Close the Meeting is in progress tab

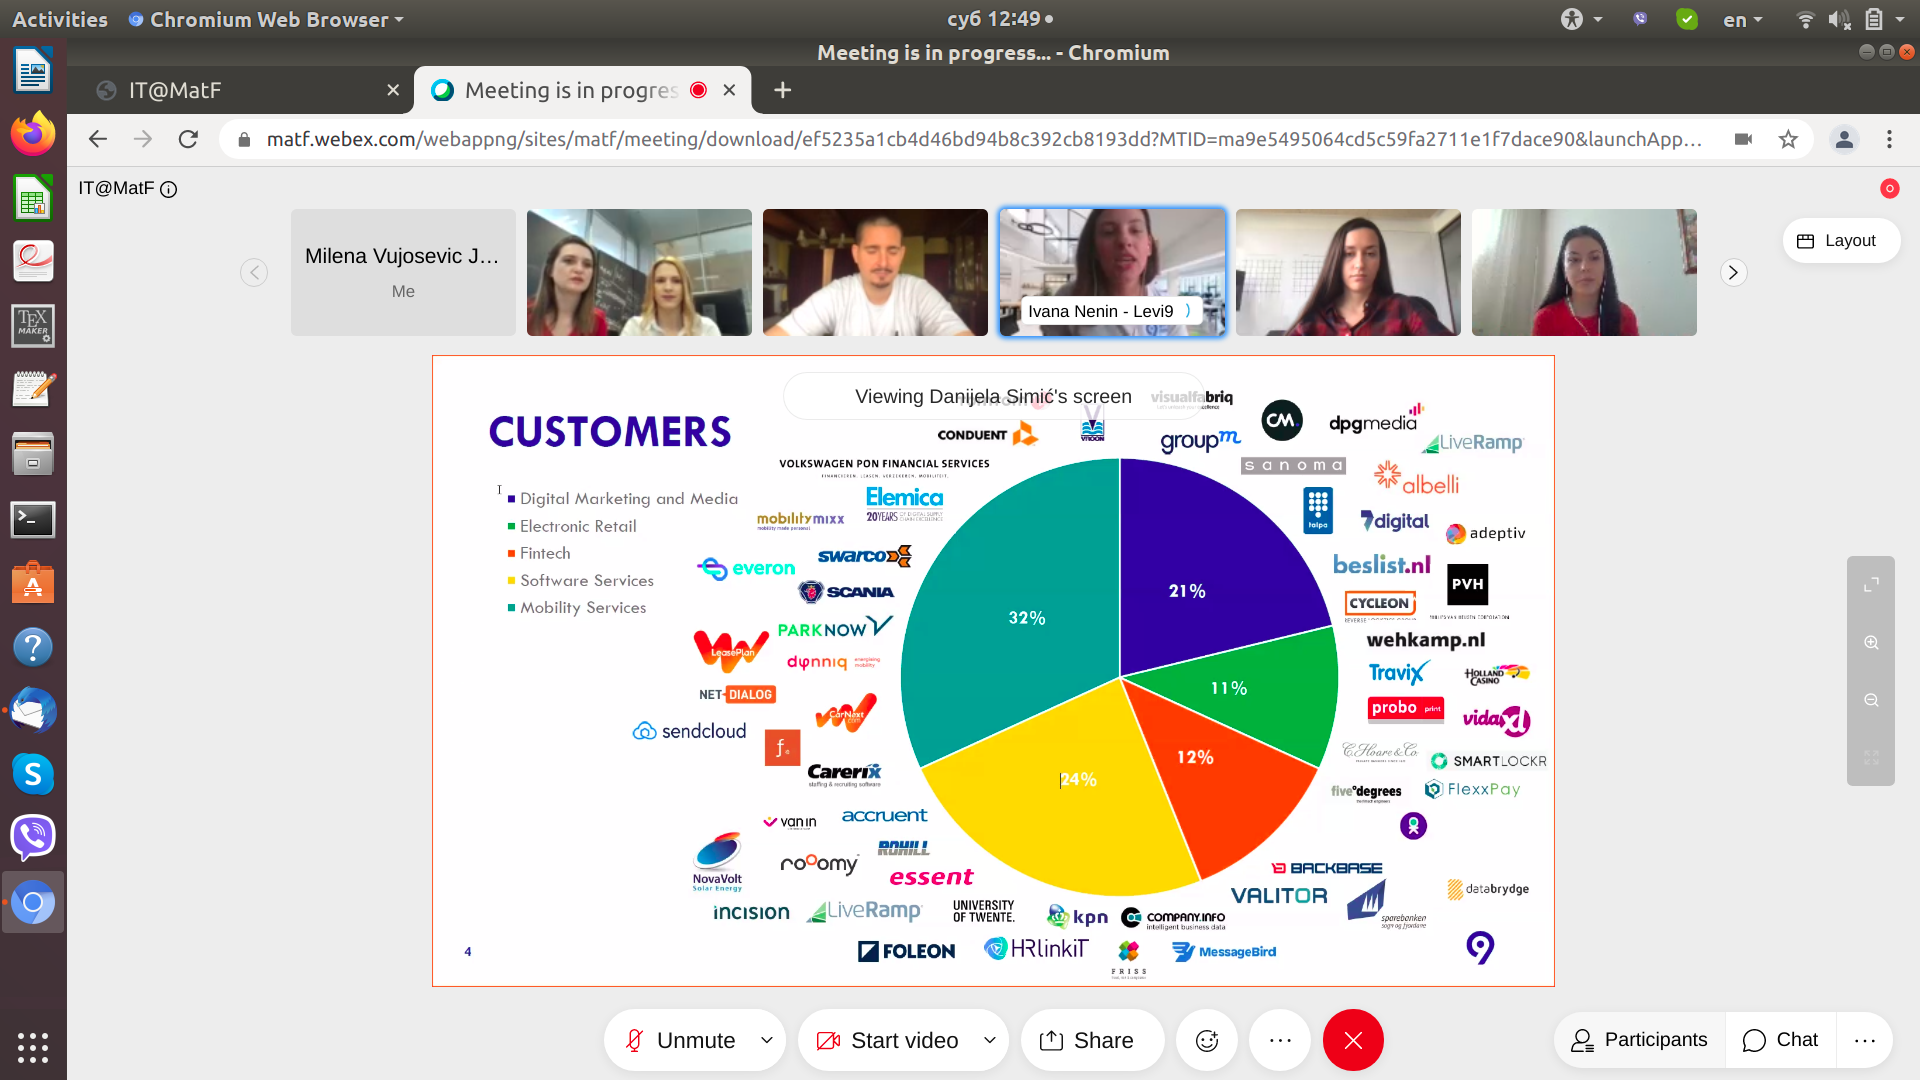(x=729, y=90)
